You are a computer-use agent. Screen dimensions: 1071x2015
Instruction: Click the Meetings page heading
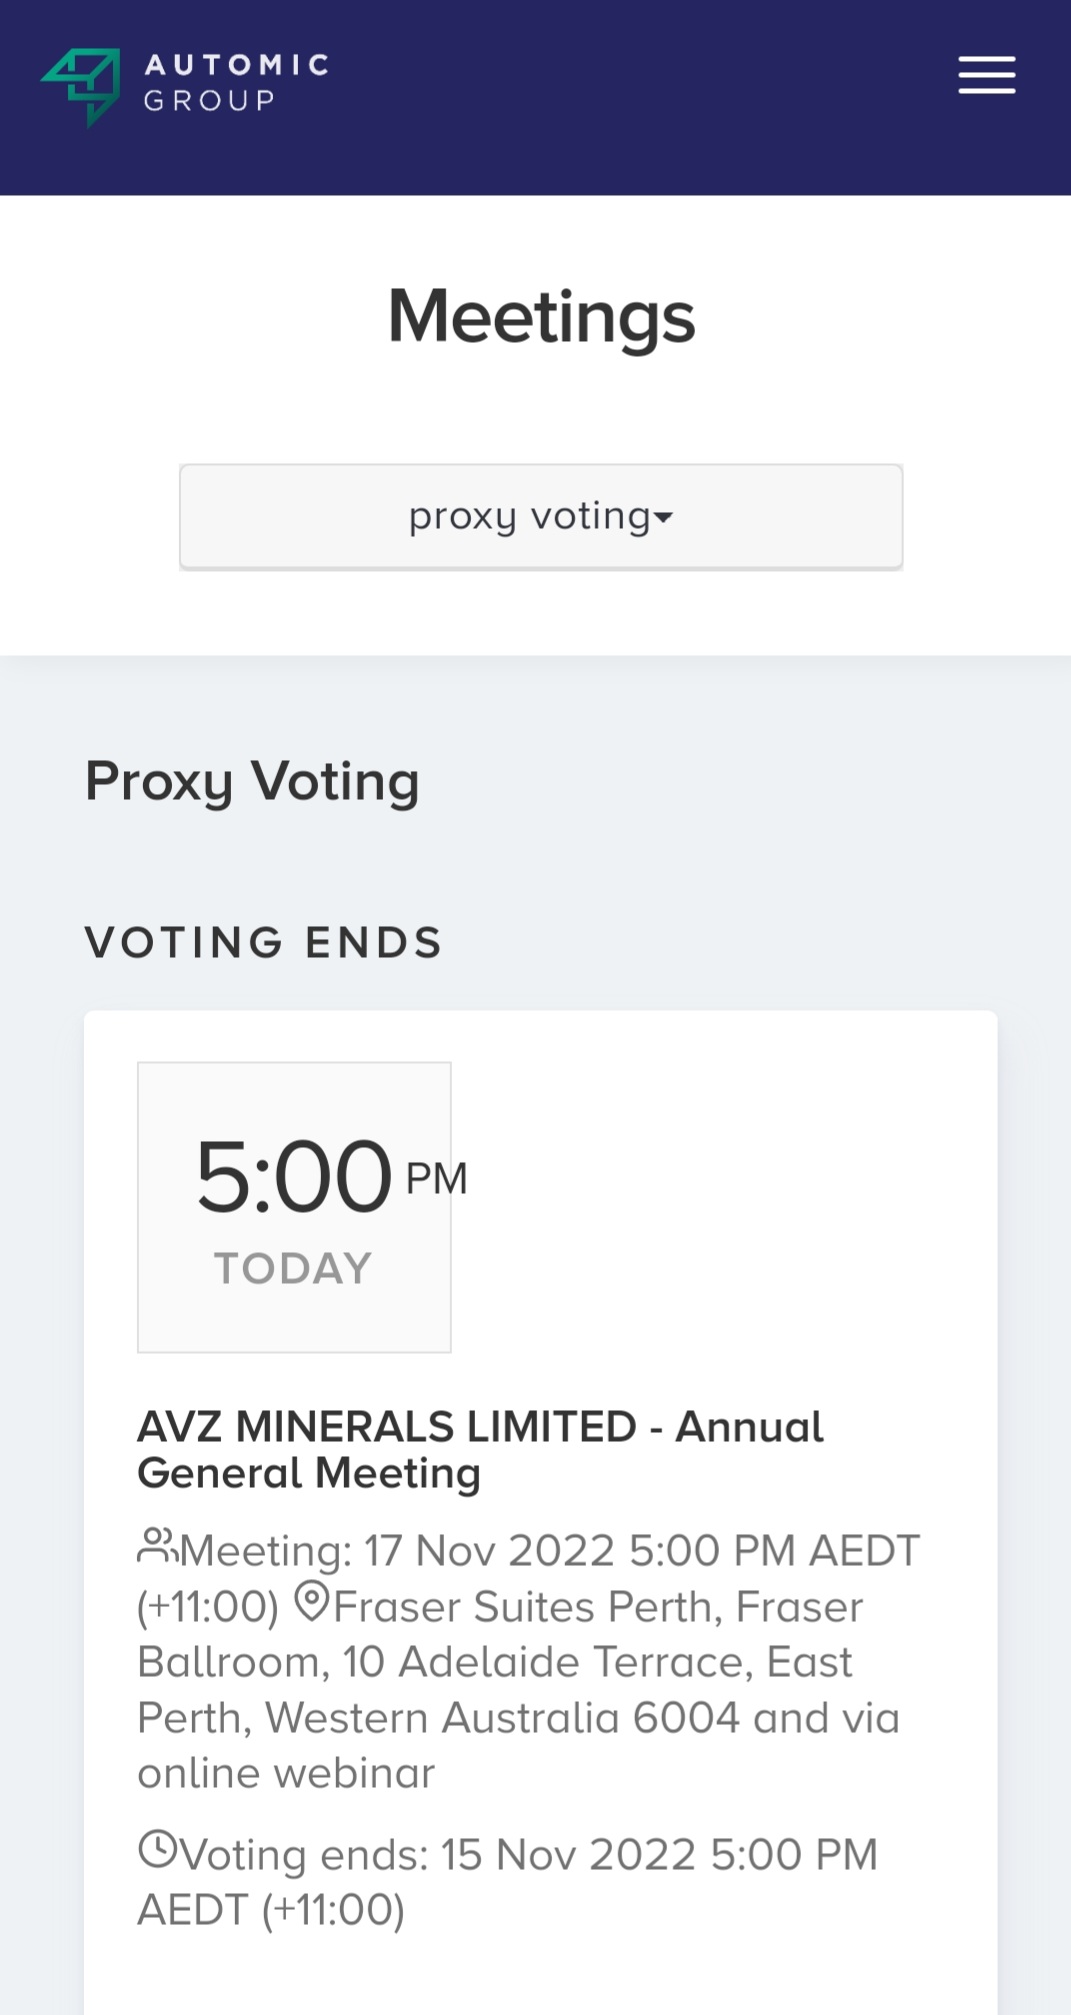[540, 317]
